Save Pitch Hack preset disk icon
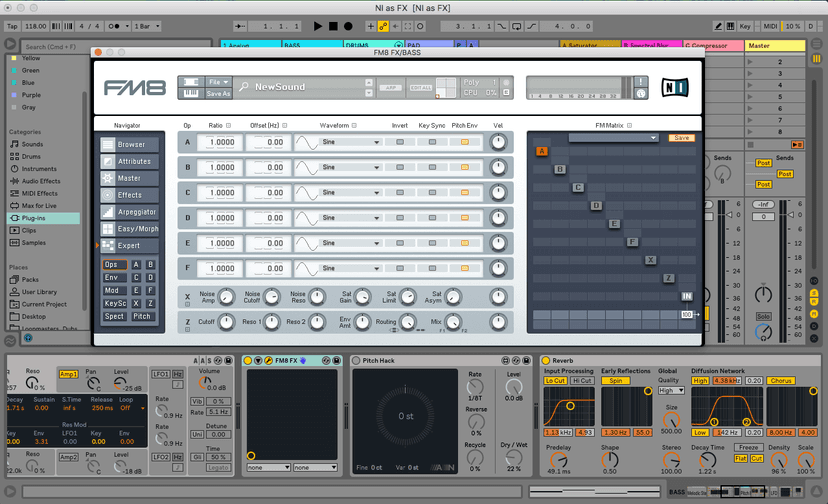828x504 pixels. [x=526, y=361]
